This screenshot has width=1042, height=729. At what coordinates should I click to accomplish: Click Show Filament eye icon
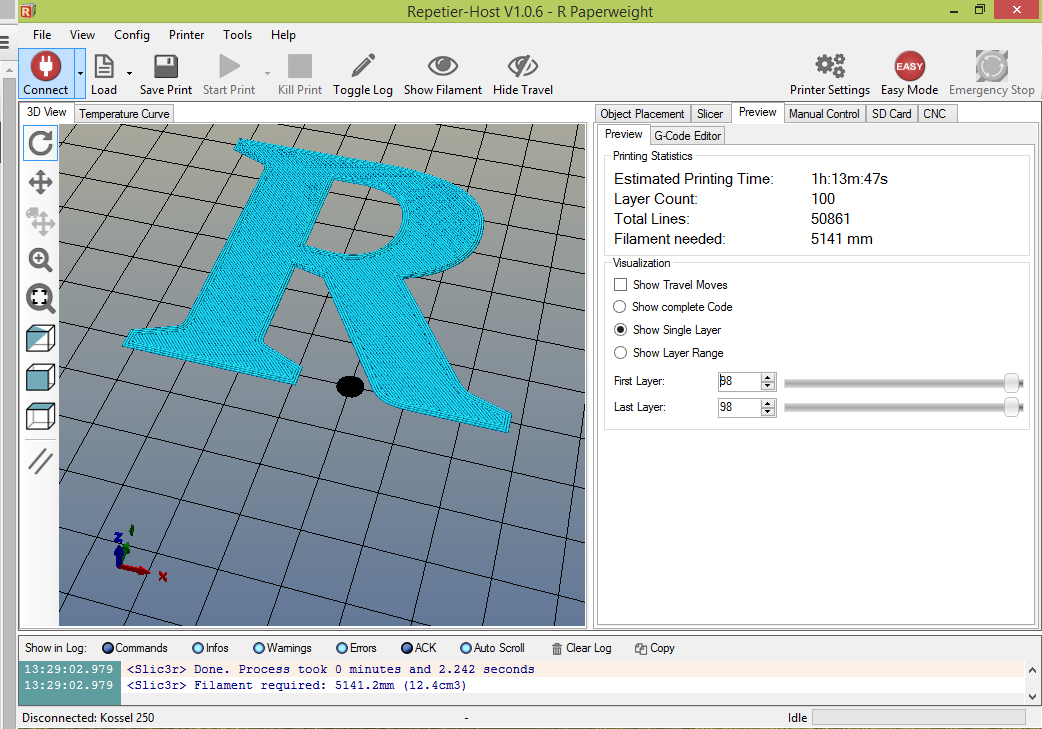pos(443,66)
